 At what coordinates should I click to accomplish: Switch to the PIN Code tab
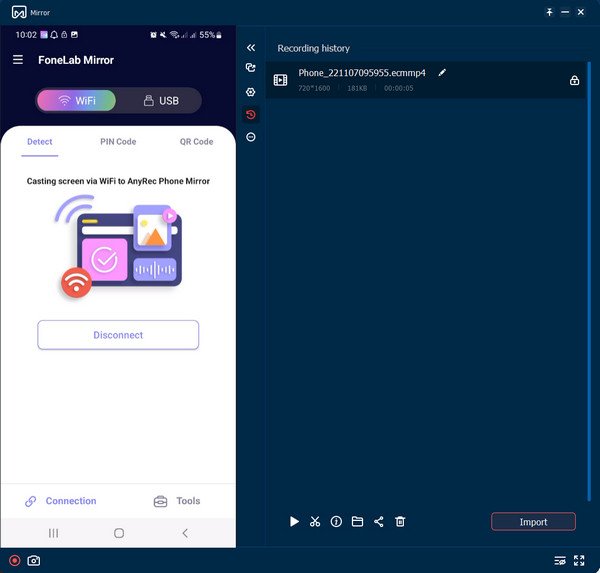[x=118, y=142]
